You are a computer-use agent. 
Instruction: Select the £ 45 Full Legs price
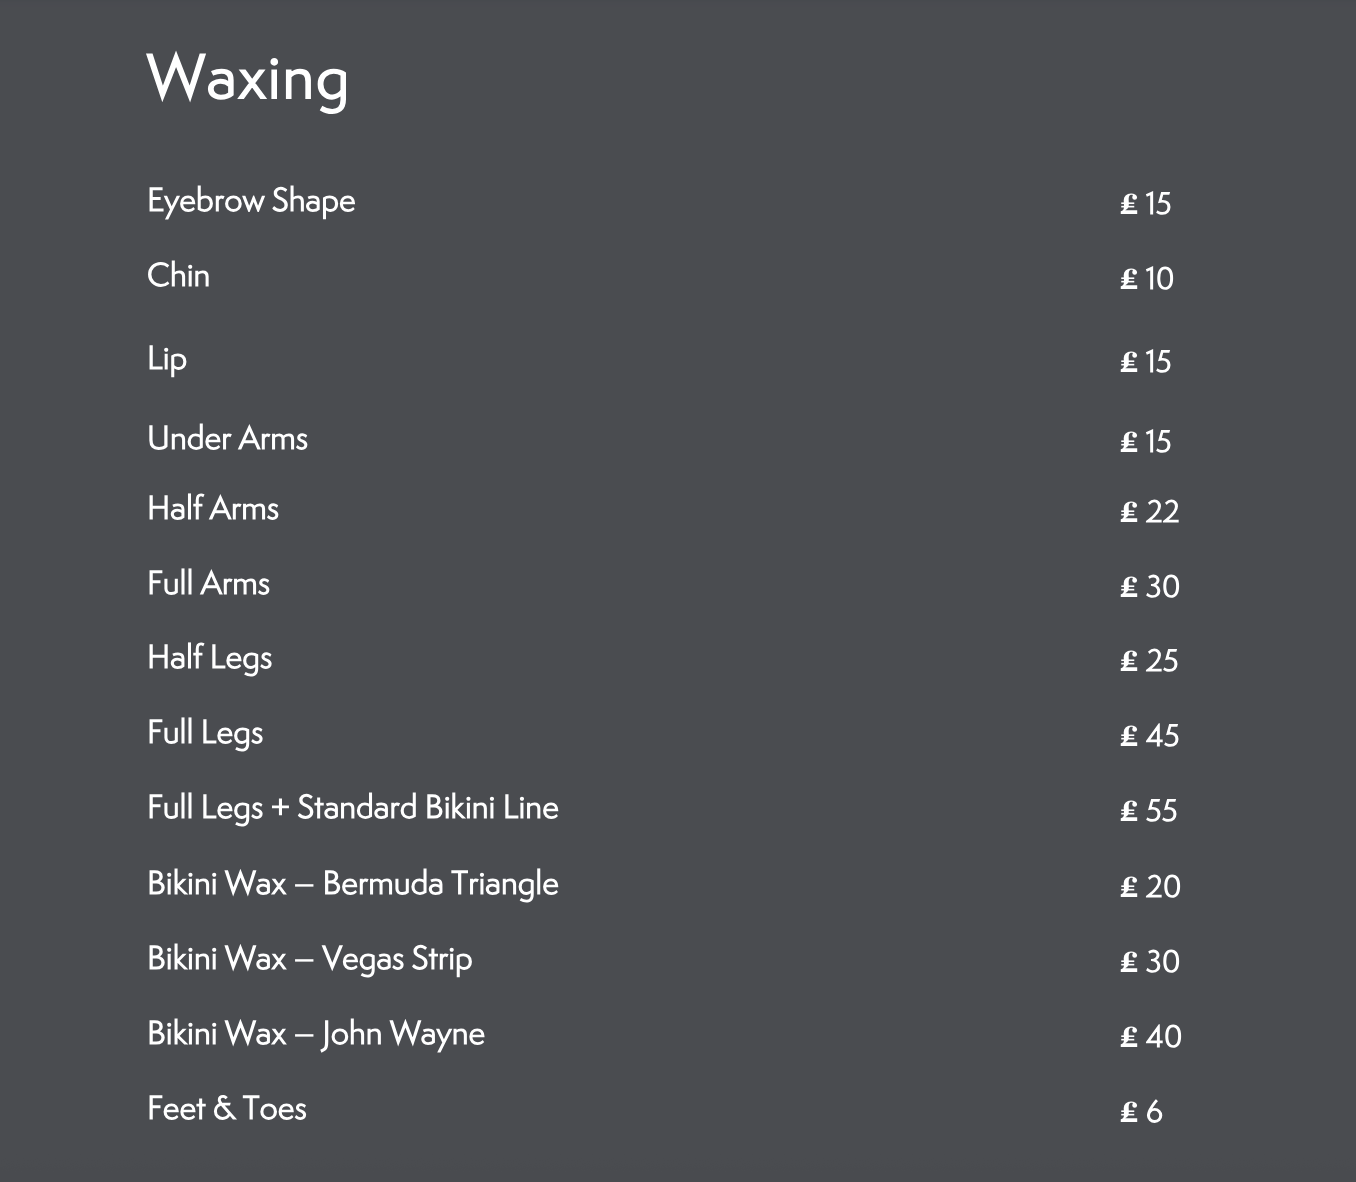[x=1149, y=737]
